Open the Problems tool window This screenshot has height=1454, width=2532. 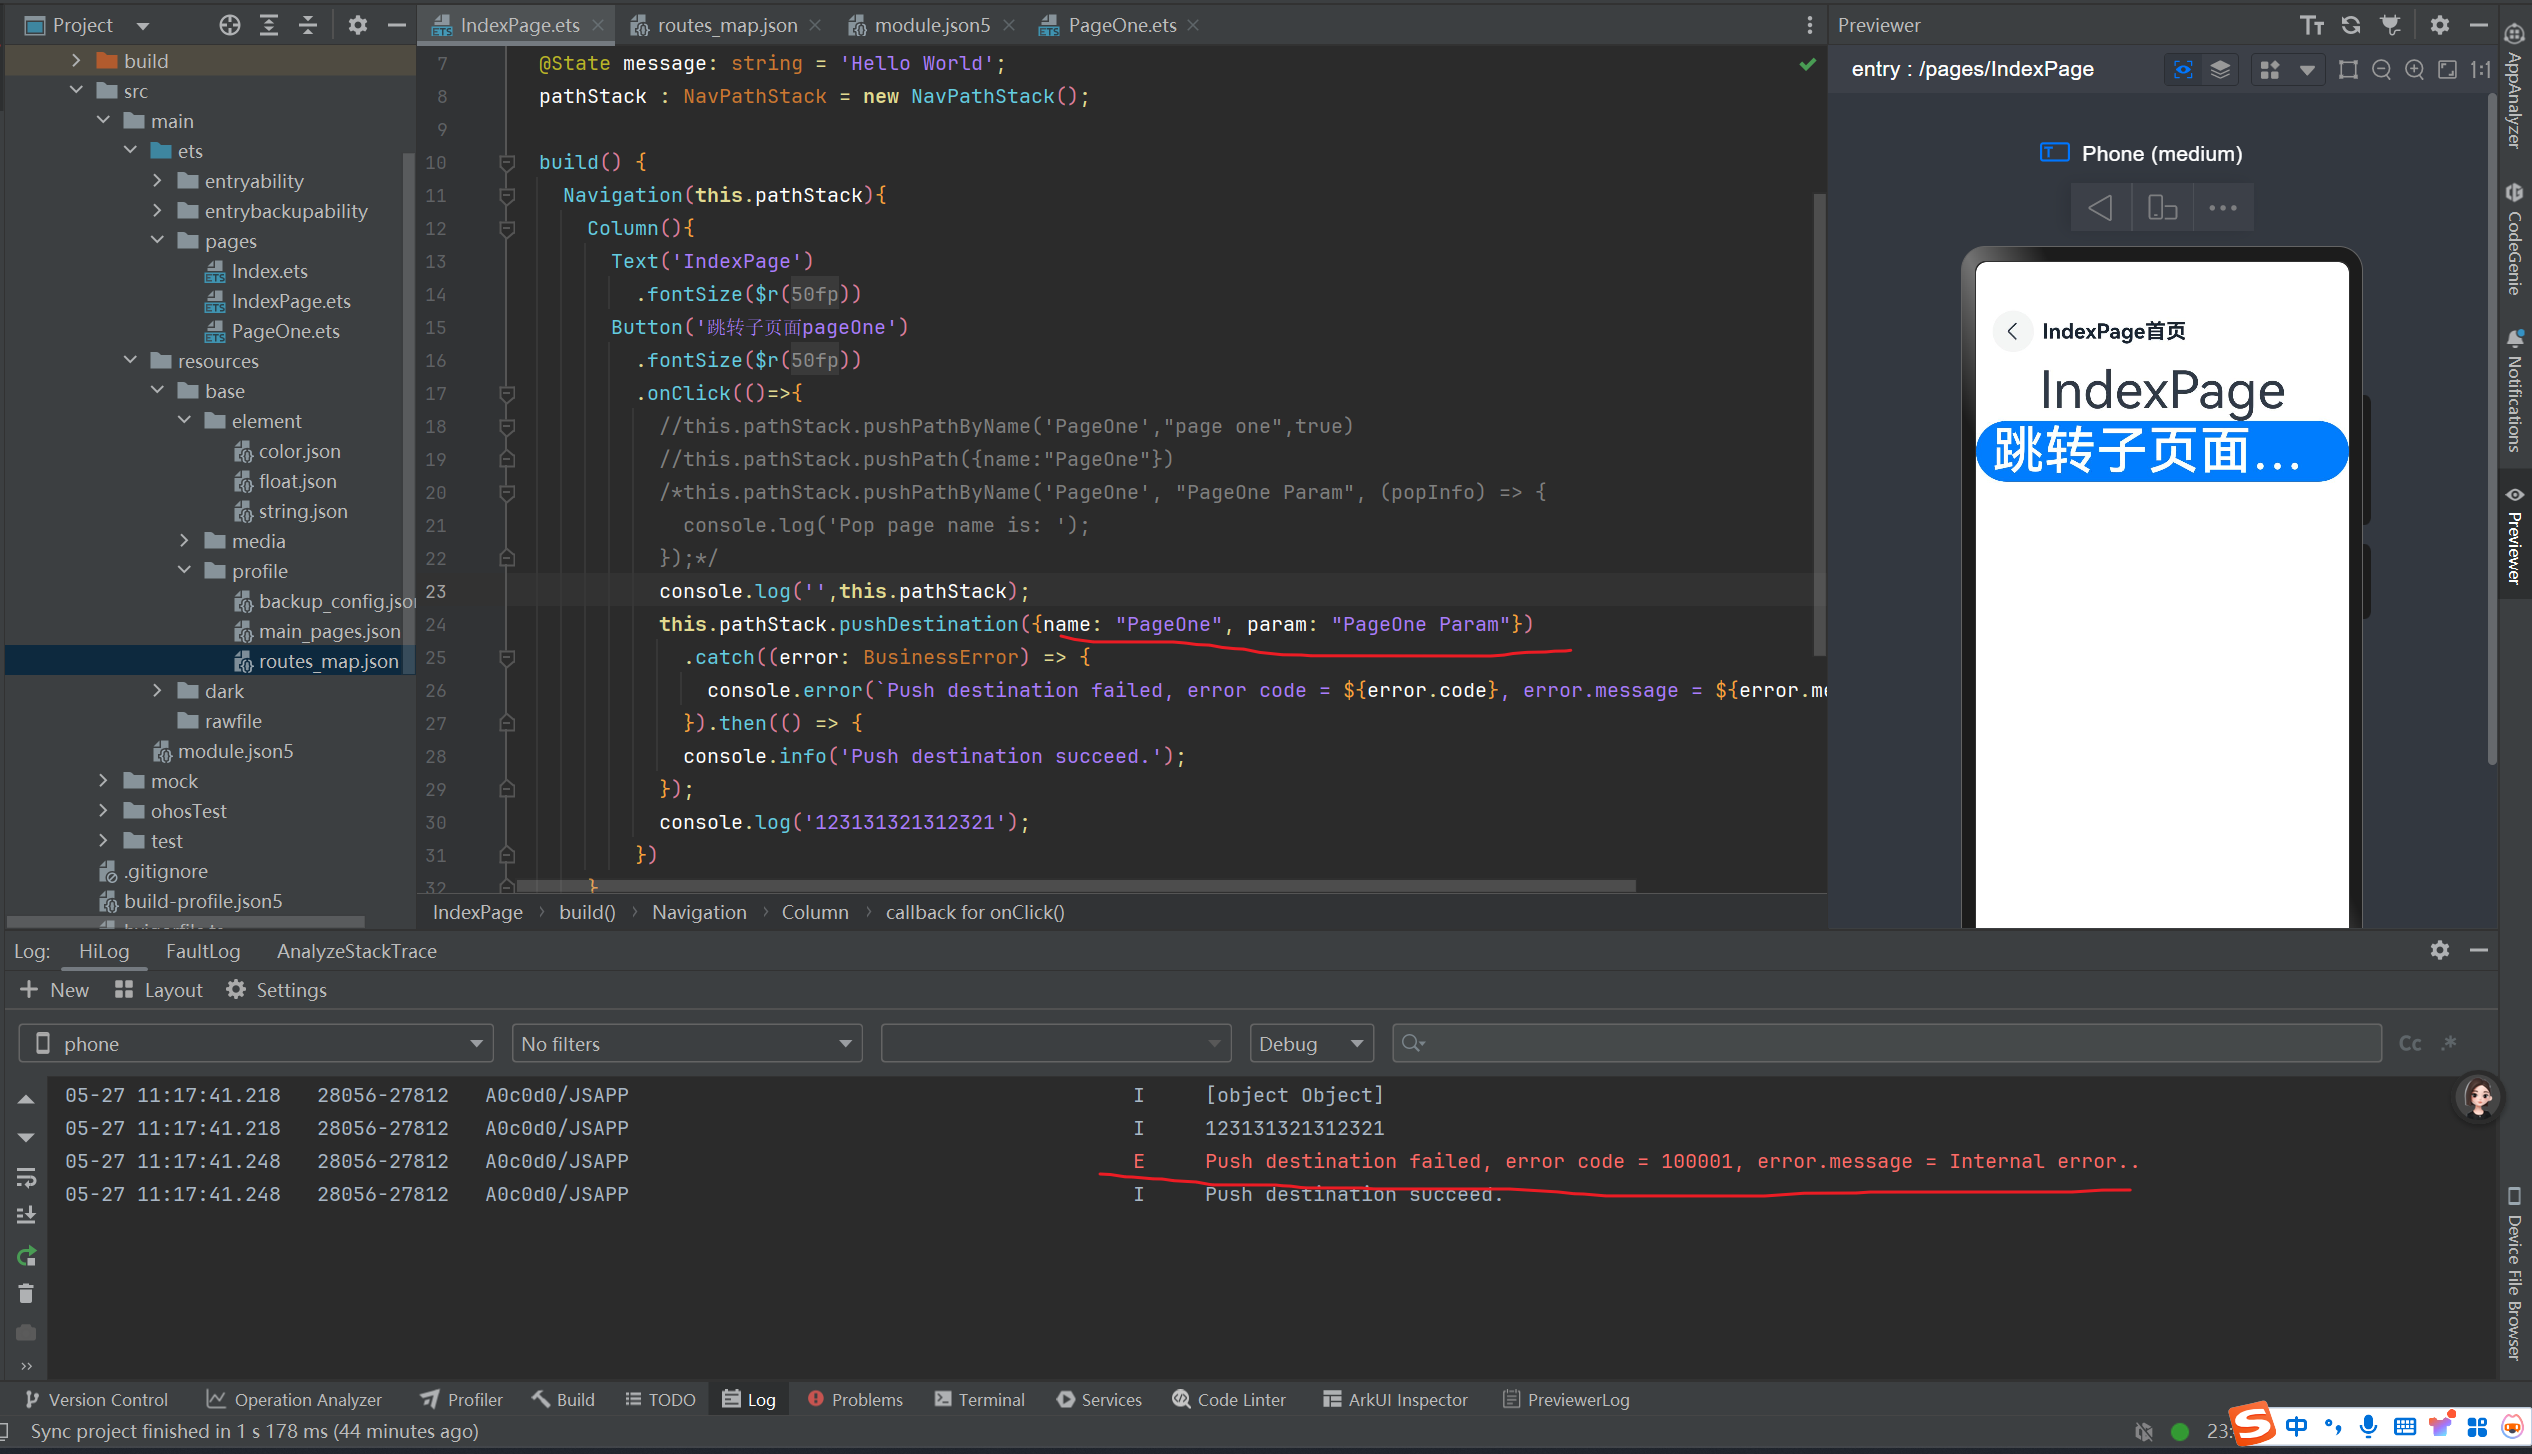(855, 1400)
